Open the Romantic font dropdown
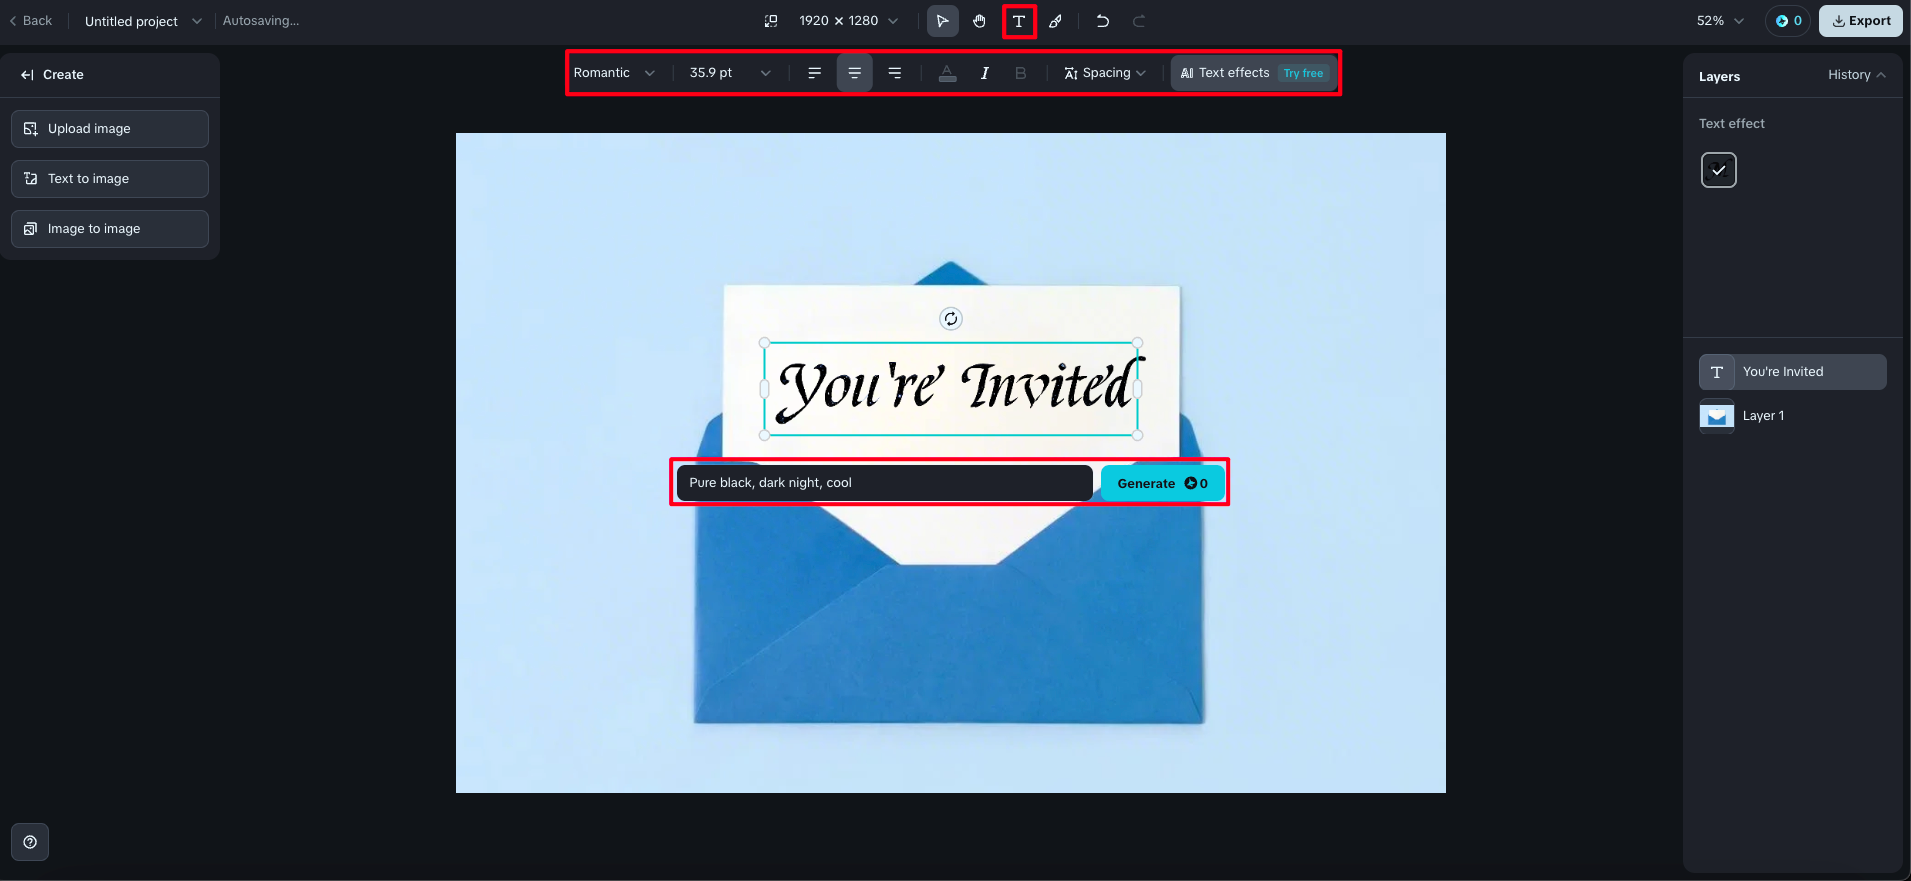The image size is (1911, 881). point(614,73)
